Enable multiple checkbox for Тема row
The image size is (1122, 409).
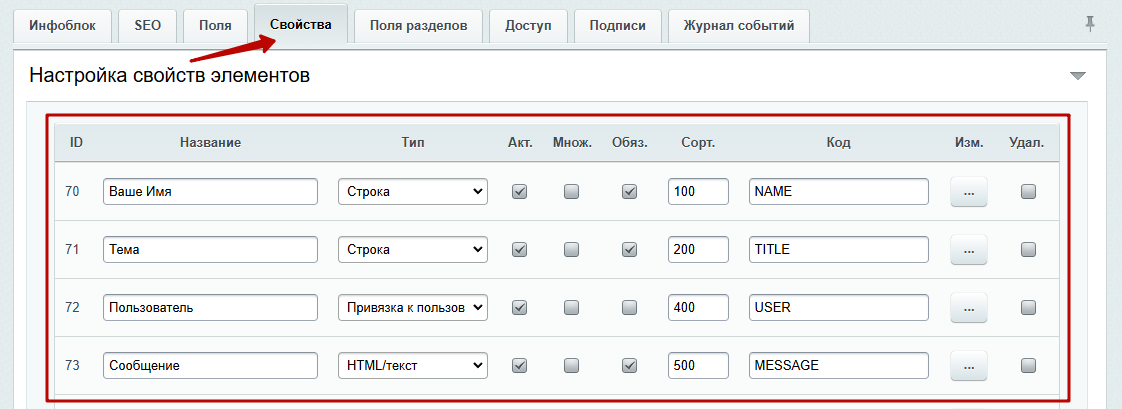click(x=572, y=250)
